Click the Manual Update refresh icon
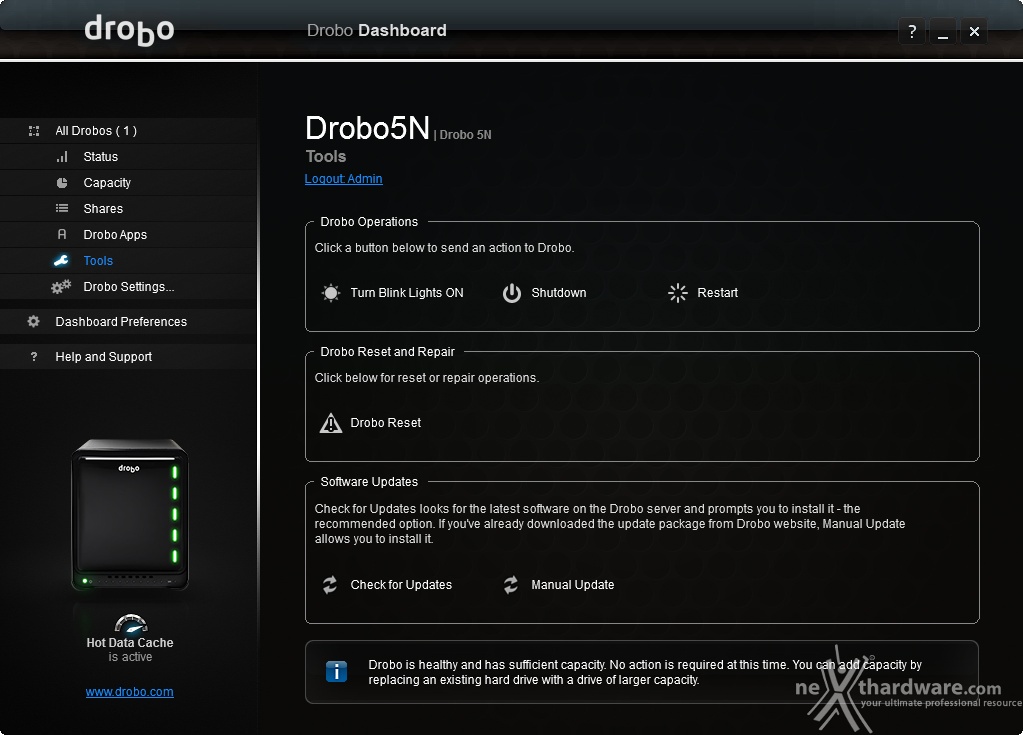 [x=511, y=585]
